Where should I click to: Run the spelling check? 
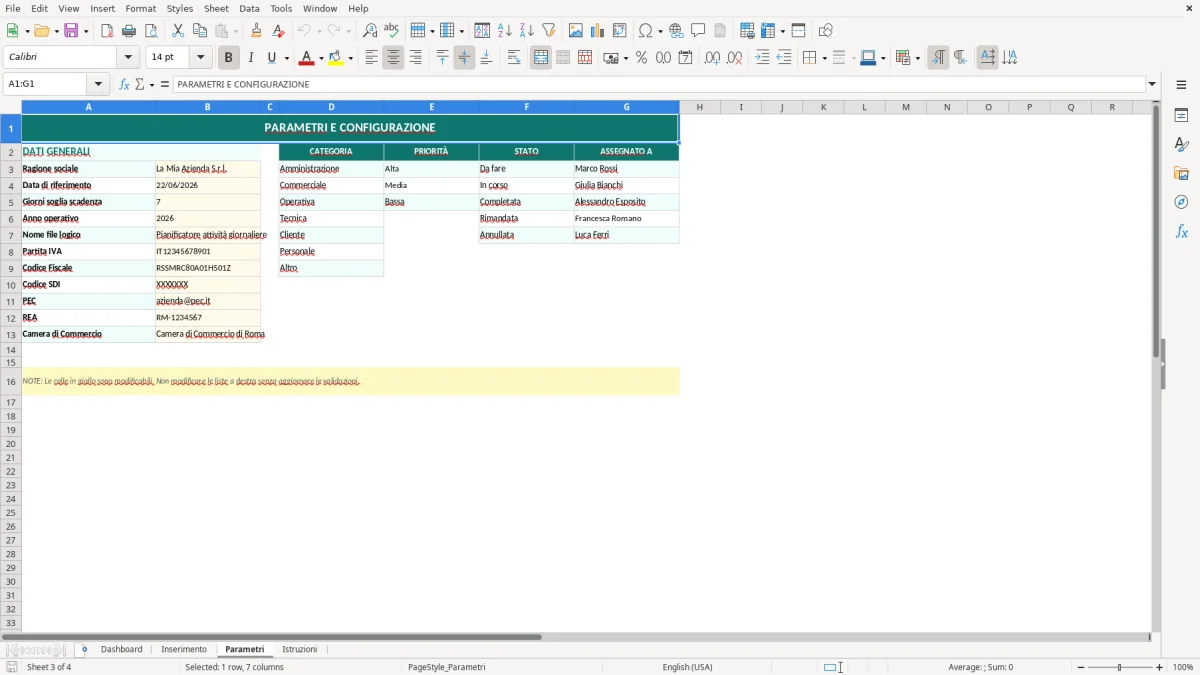coord(392,31)
